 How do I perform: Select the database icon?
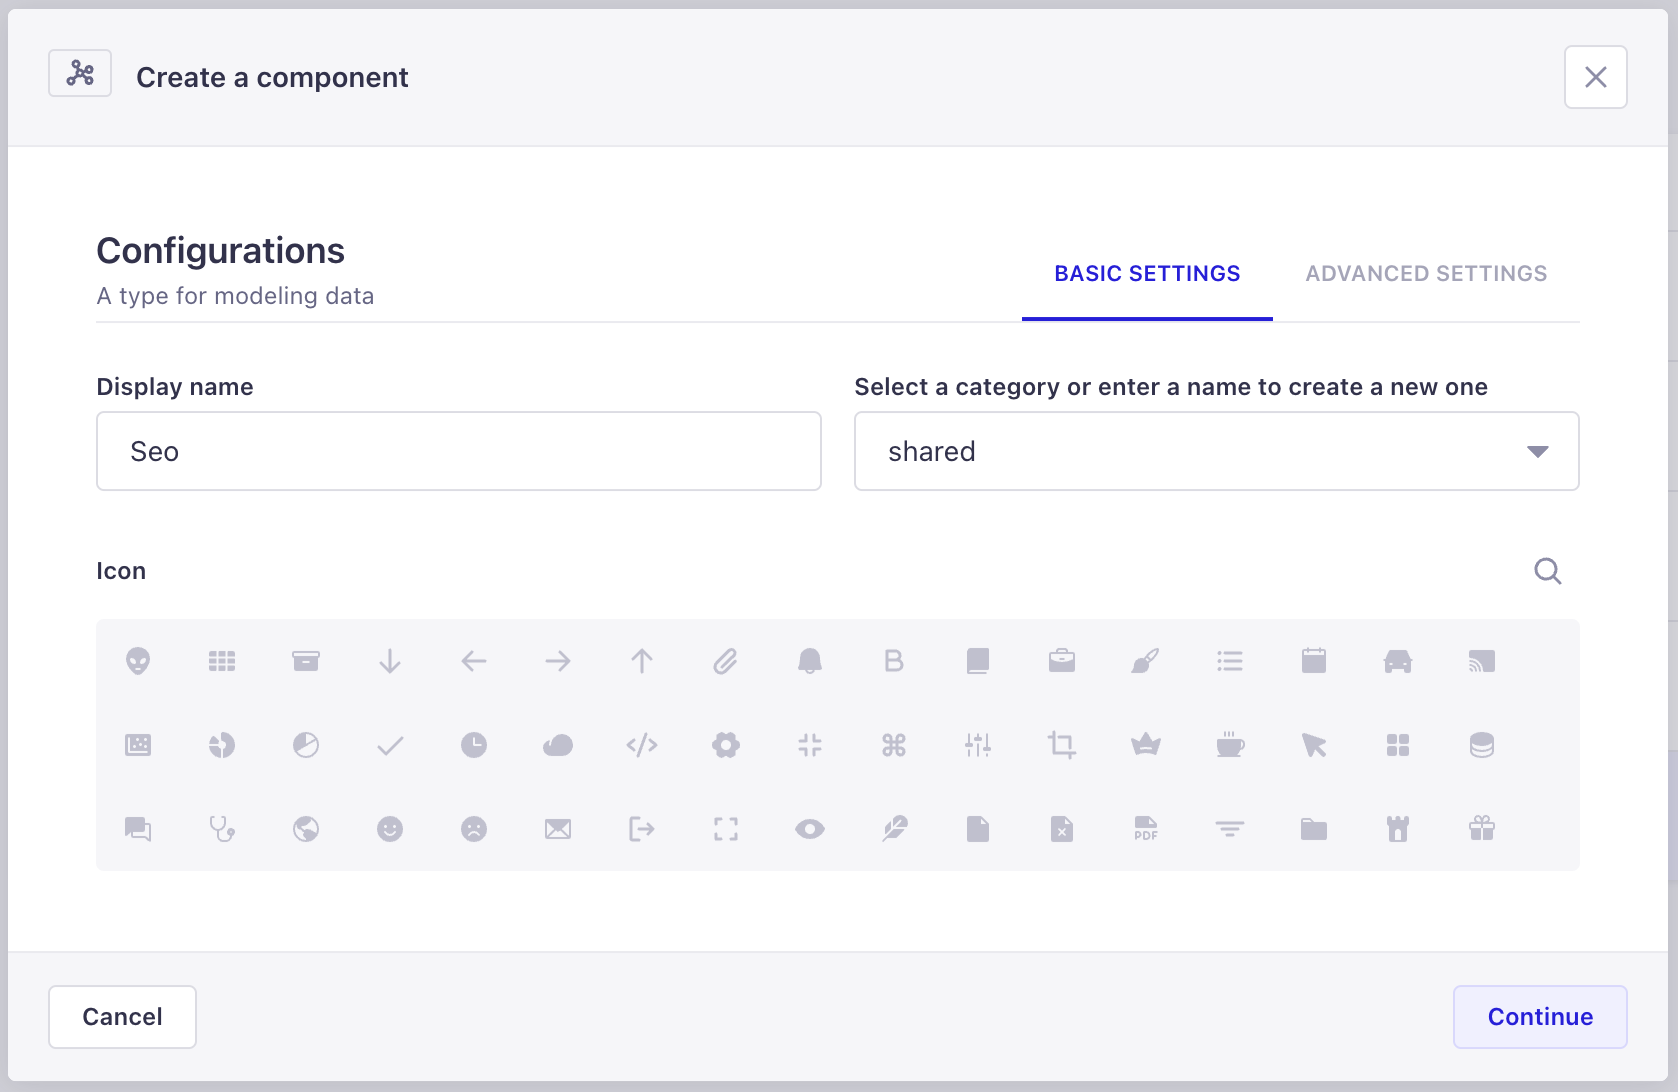(1483, 745)
